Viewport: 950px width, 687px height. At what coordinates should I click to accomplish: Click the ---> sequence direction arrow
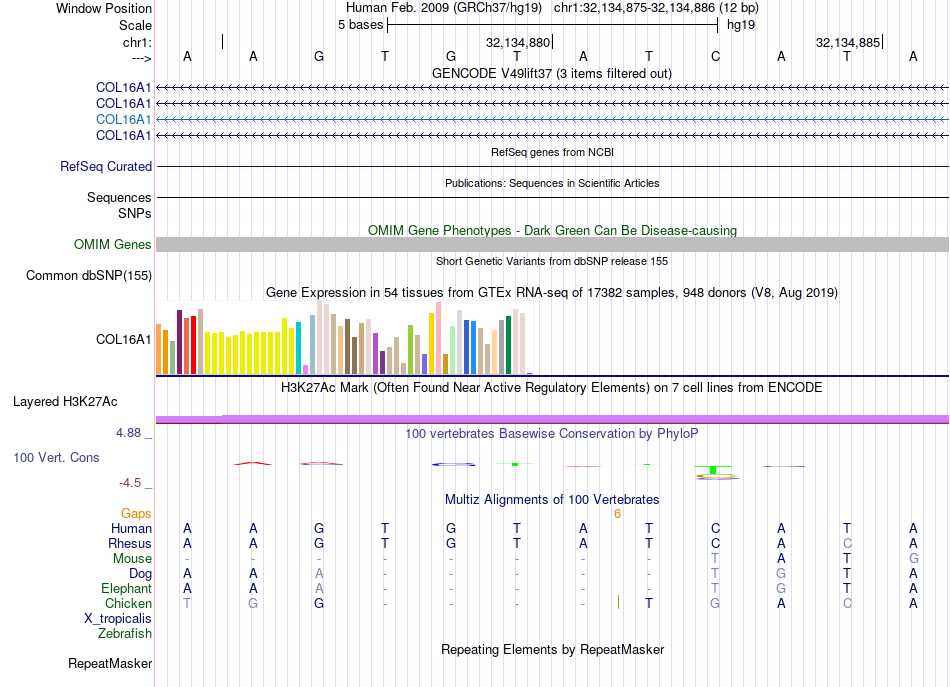point(141,58)
